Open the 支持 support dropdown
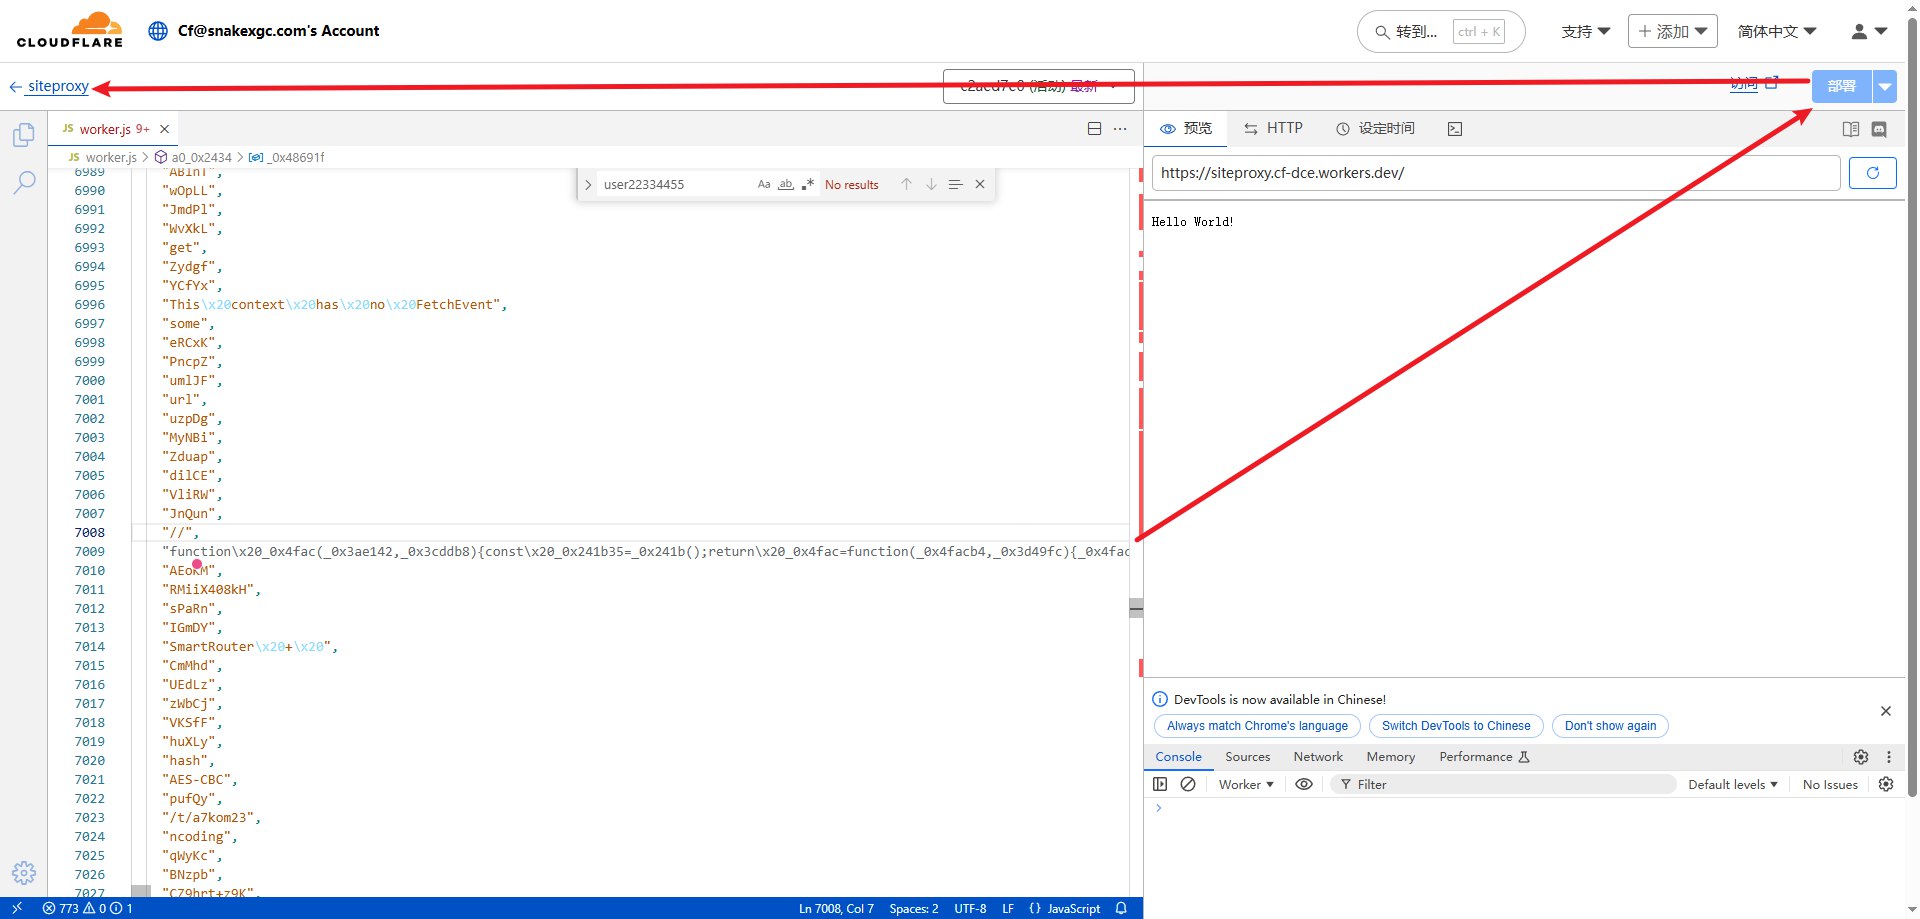 tap(1586, 31)
